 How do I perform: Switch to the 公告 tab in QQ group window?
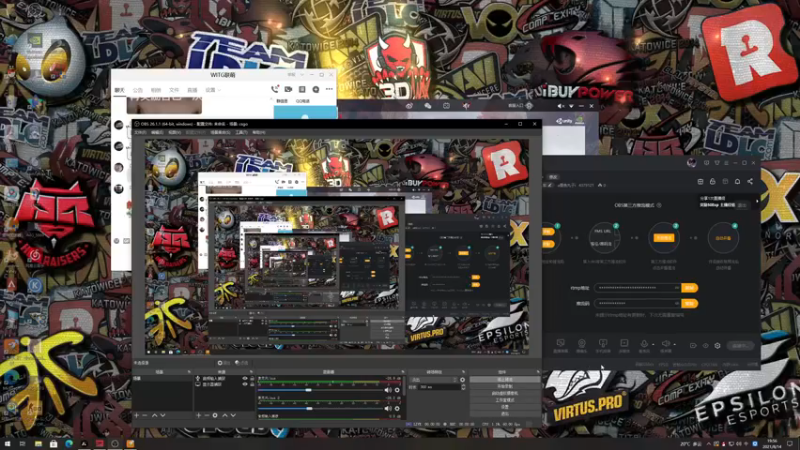coord(138,90)
